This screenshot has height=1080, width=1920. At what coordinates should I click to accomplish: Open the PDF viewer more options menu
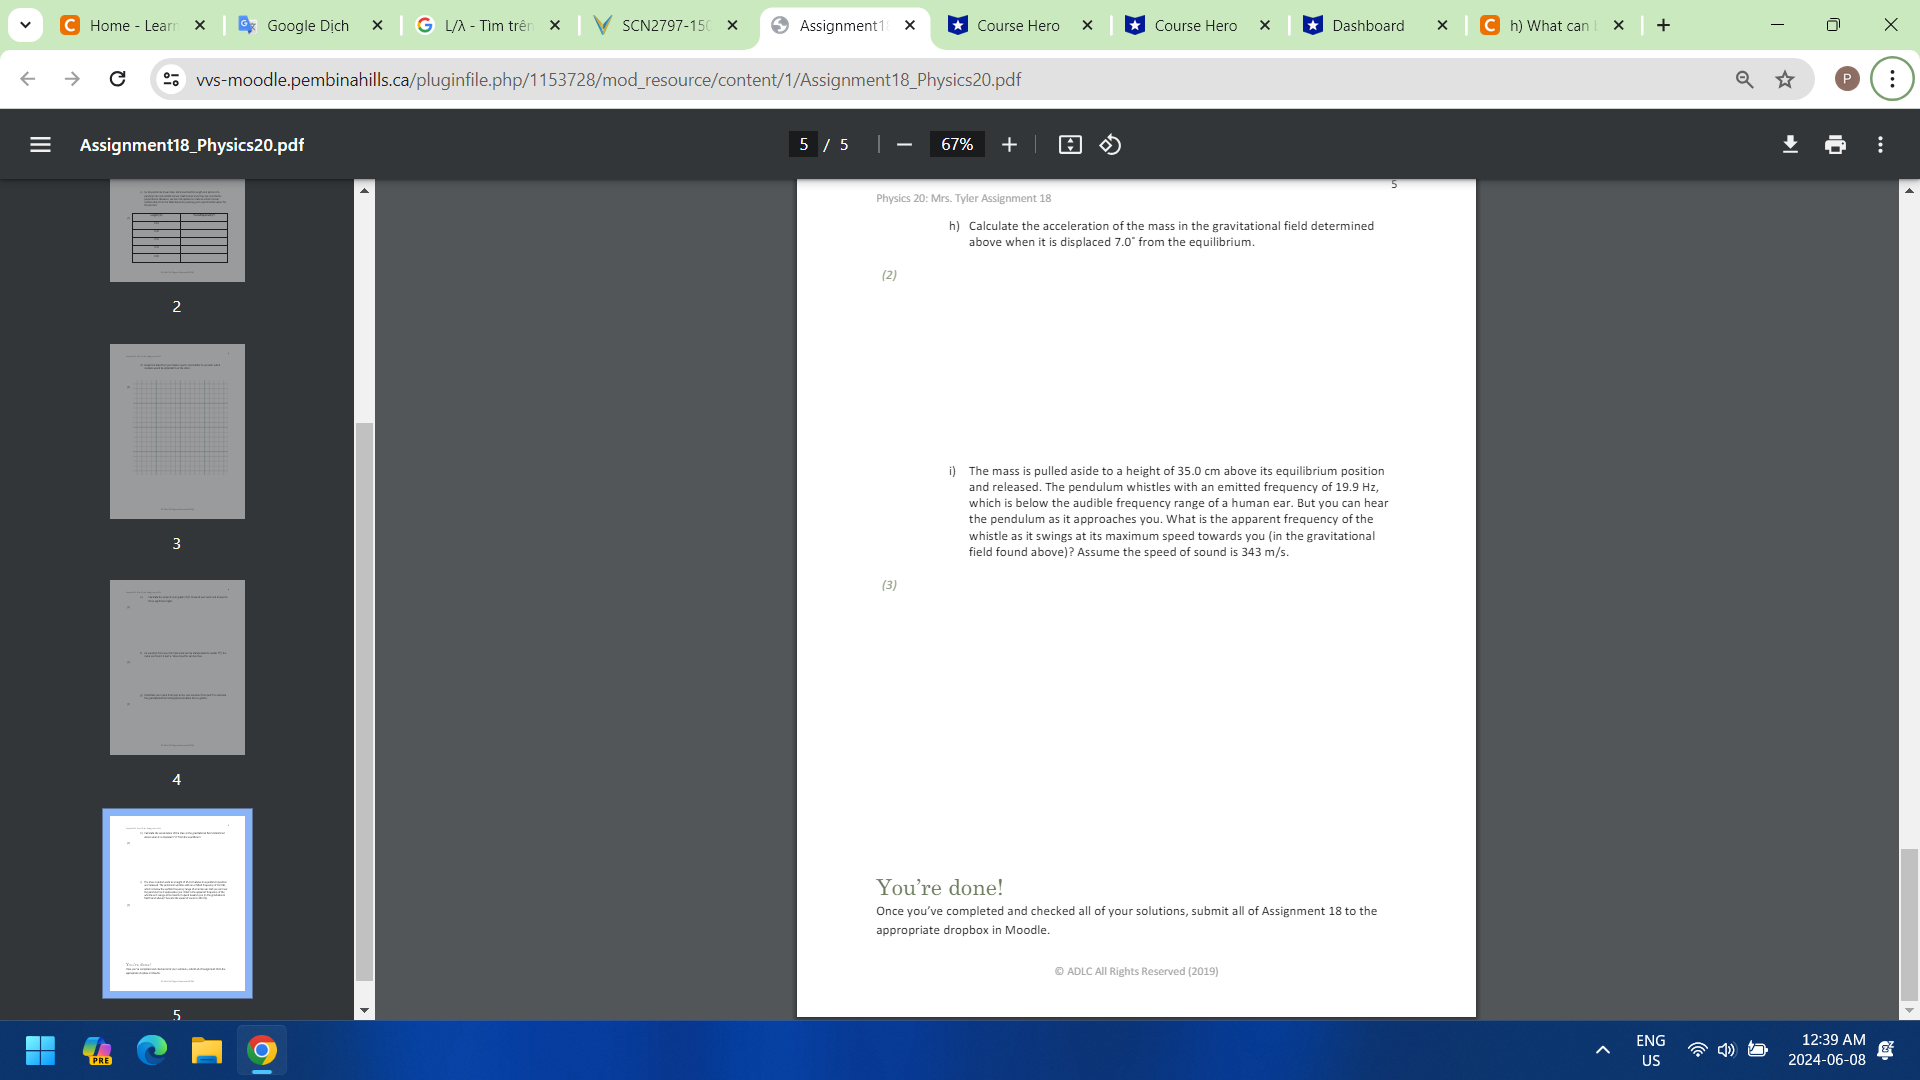1881,144
